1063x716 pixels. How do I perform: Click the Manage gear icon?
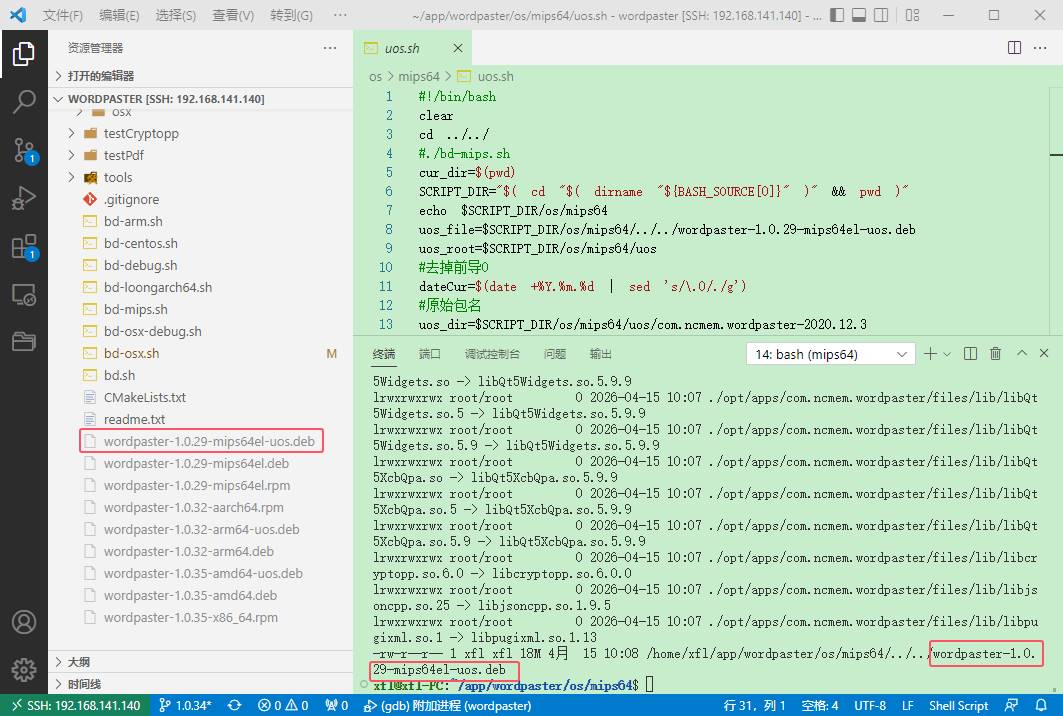(23, 669)
